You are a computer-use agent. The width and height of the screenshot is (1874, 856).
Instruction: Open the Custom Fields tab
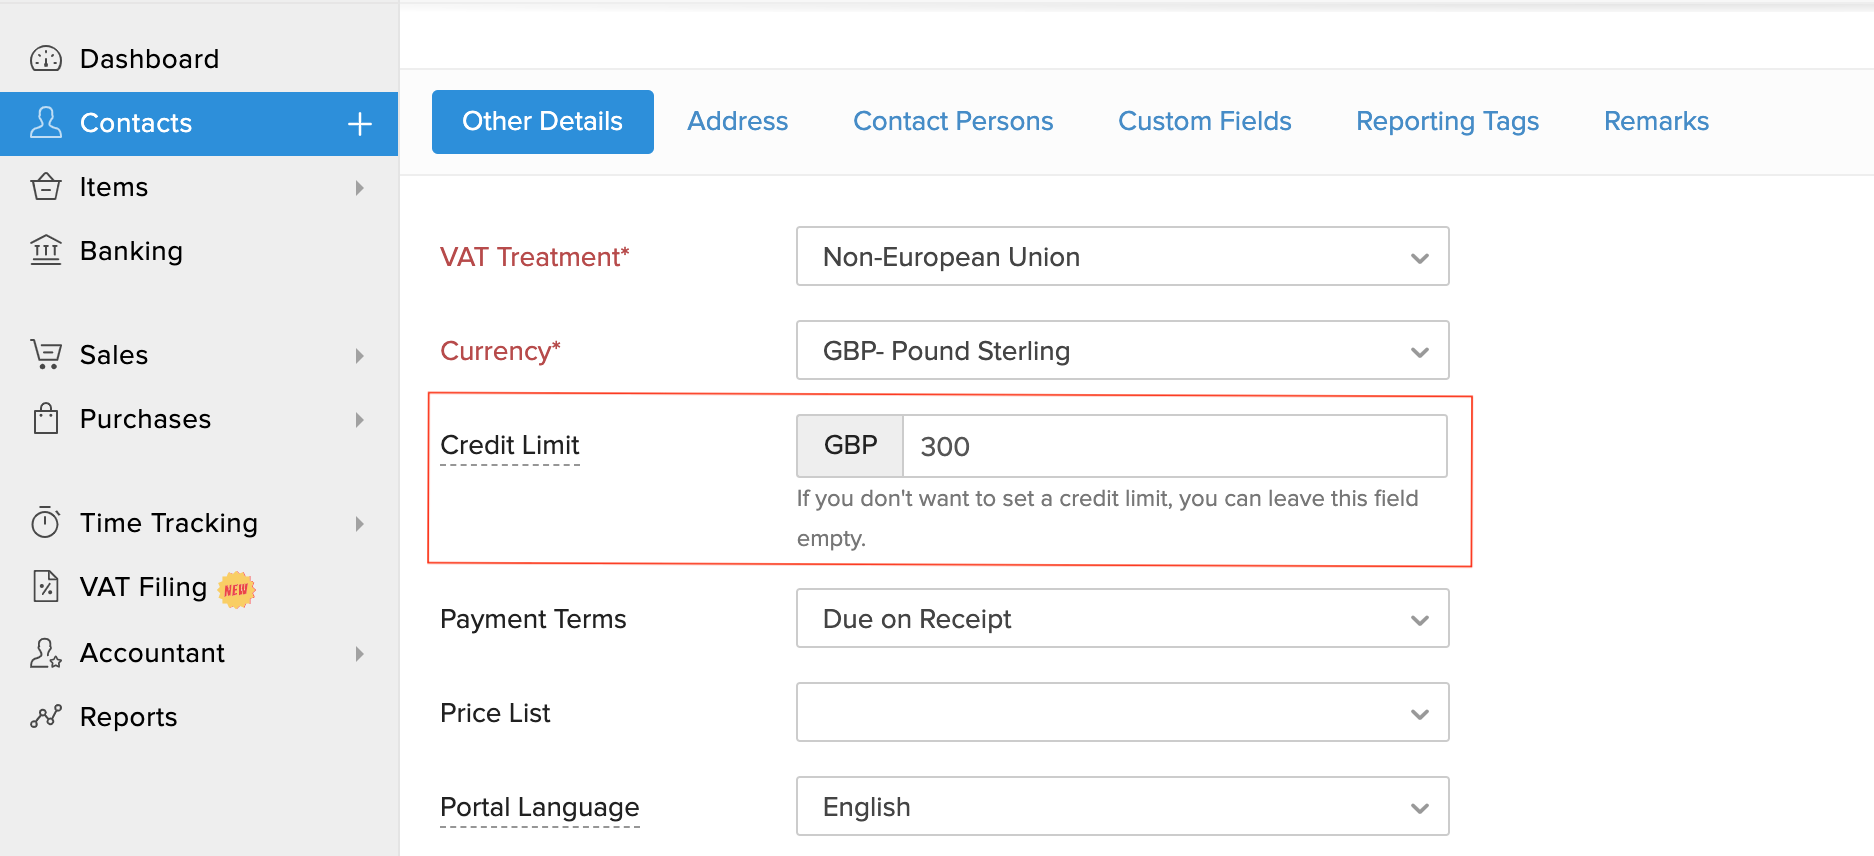pos(1204,122)
